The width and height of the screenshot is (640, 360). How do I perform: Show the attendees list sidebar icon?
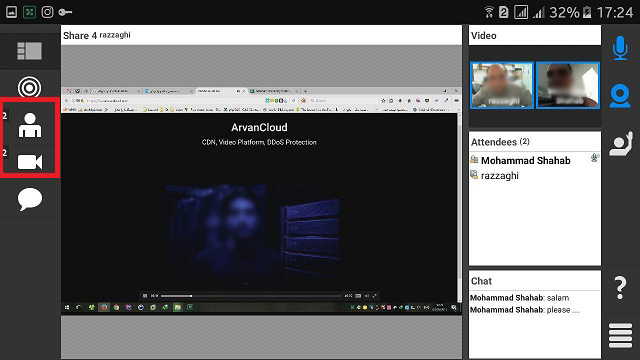pyautogui.click(x=30, y=125)
